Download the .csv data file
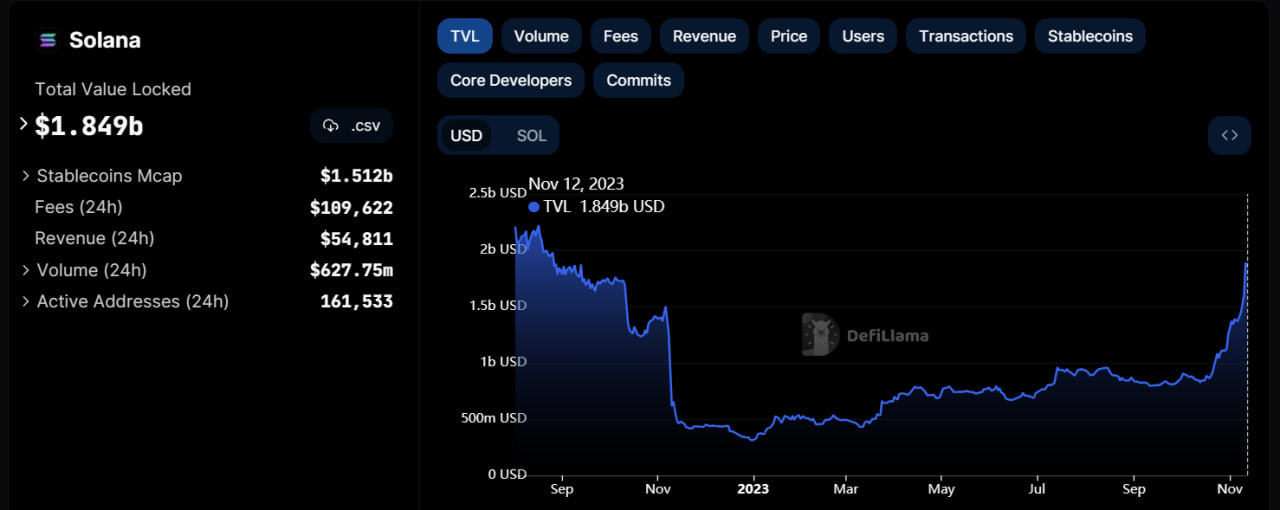Image resolution: width=1280 pixels, height=510 pixels. click(x=352, y=126)
